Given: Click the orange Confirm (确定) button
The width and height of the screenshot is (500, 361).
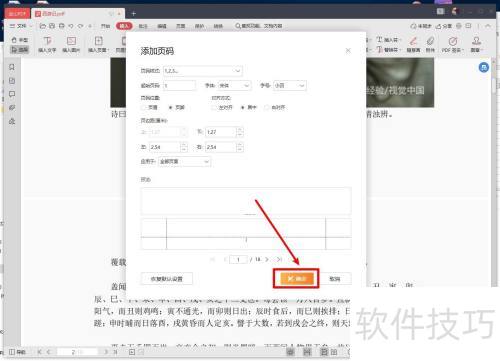Looking at the screenshot, I should (x=296, y=278).
